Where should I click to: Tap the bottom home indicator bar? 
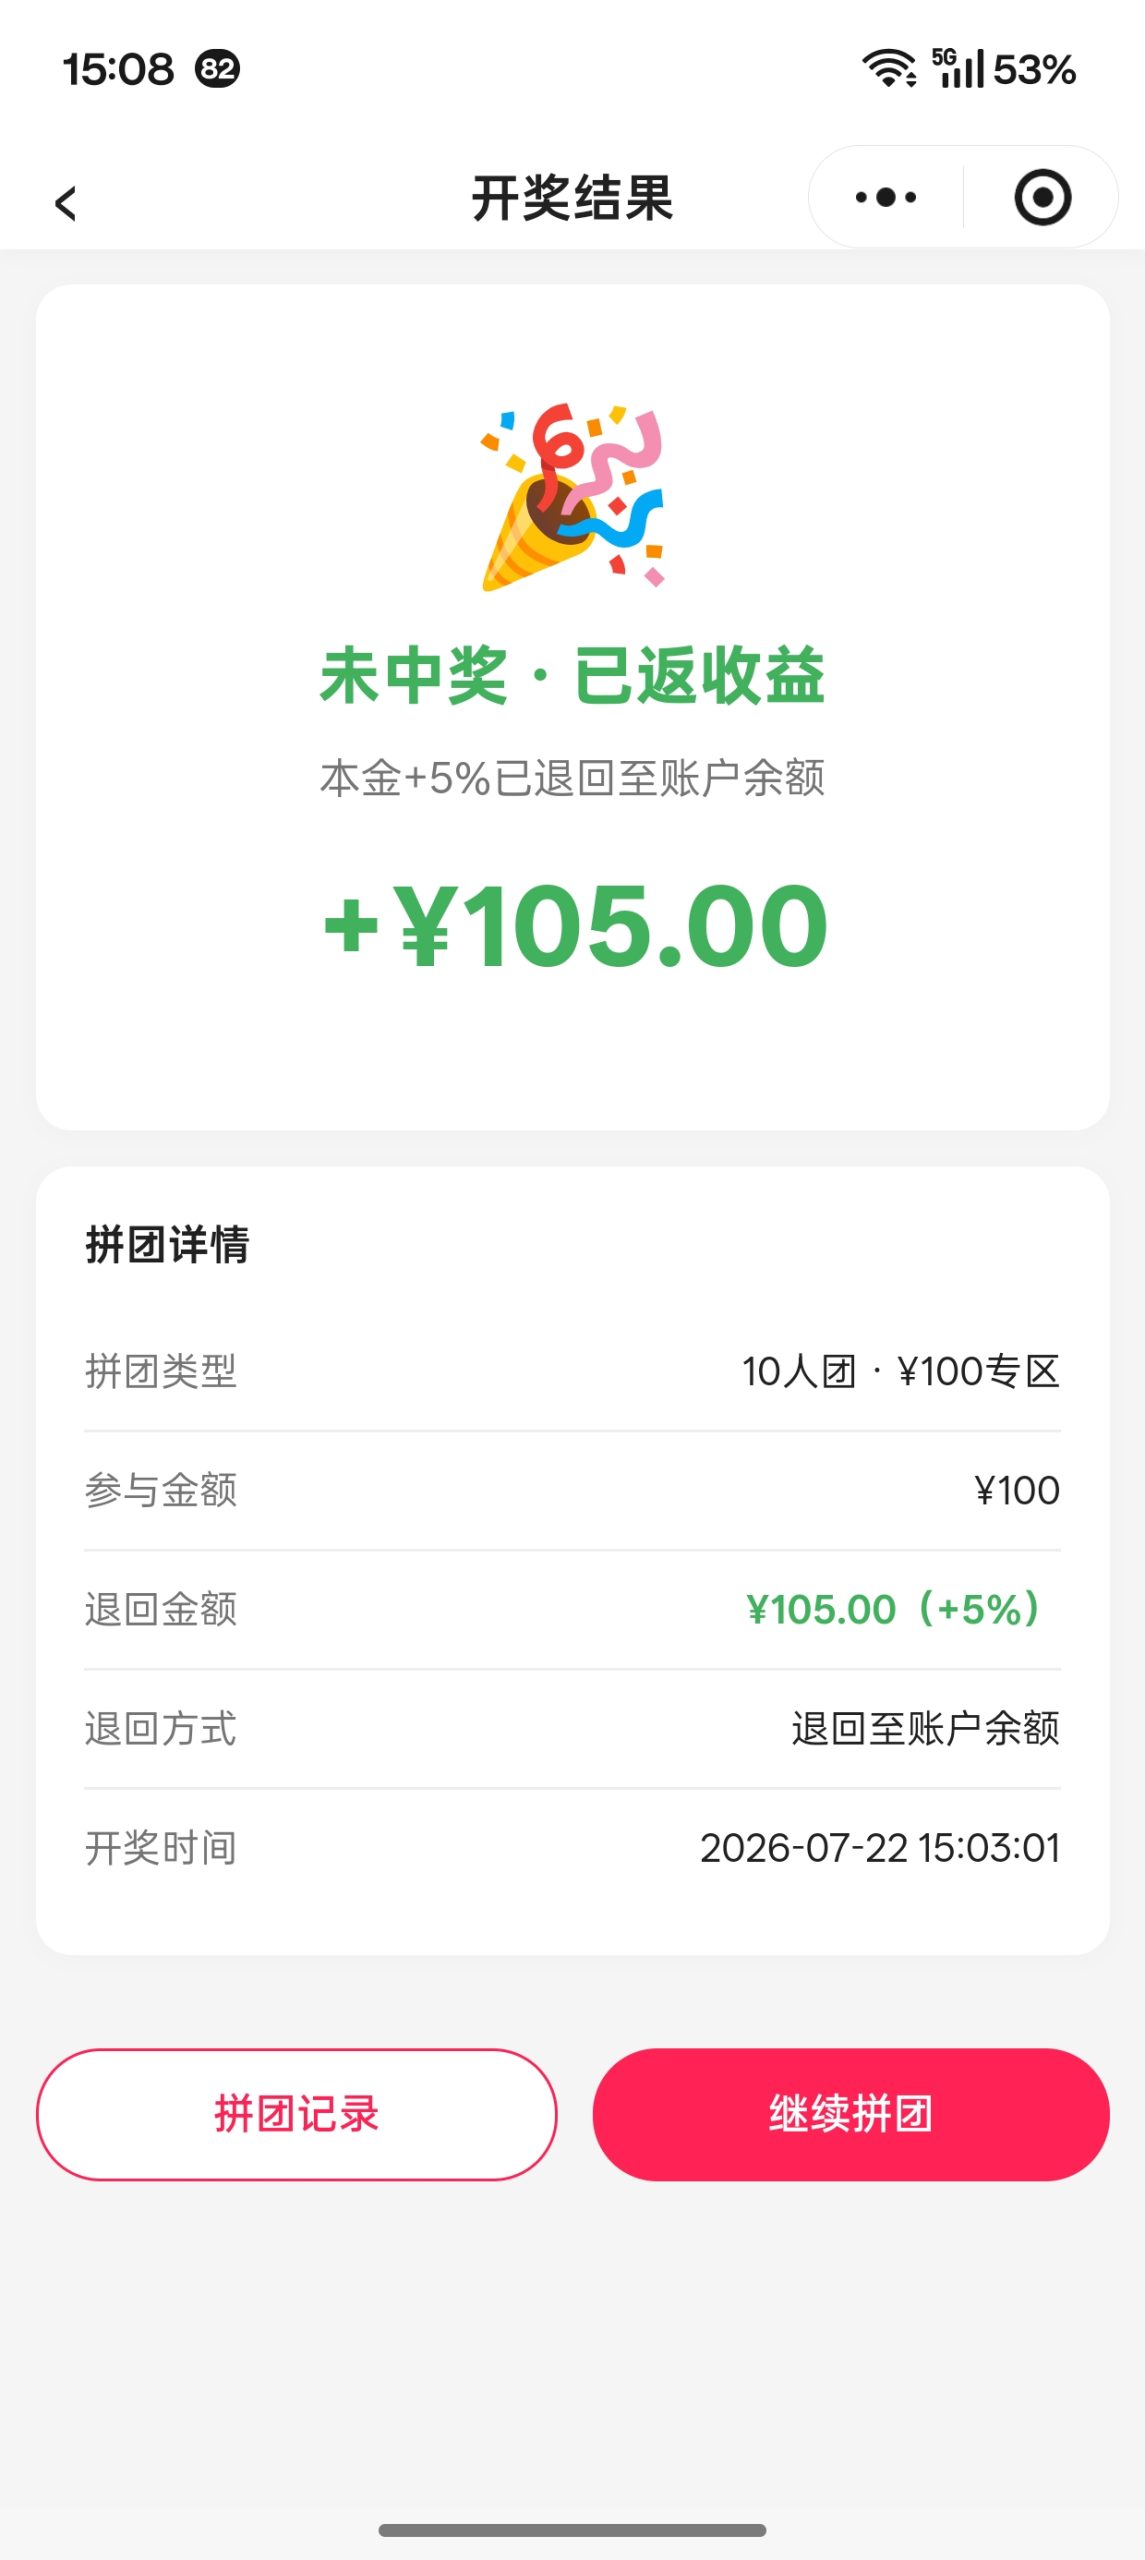[572, 2530]
